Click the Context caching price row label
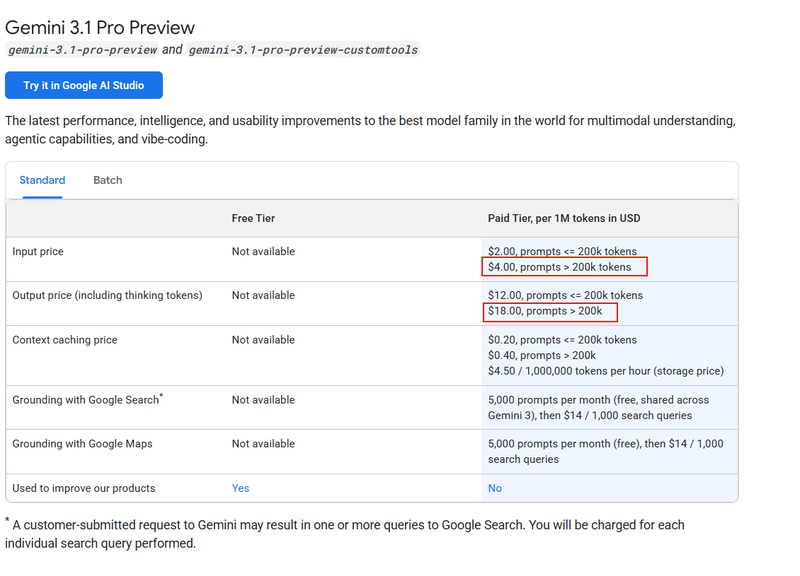This screenshot has width=800, height=576. [x=65, y=340]
